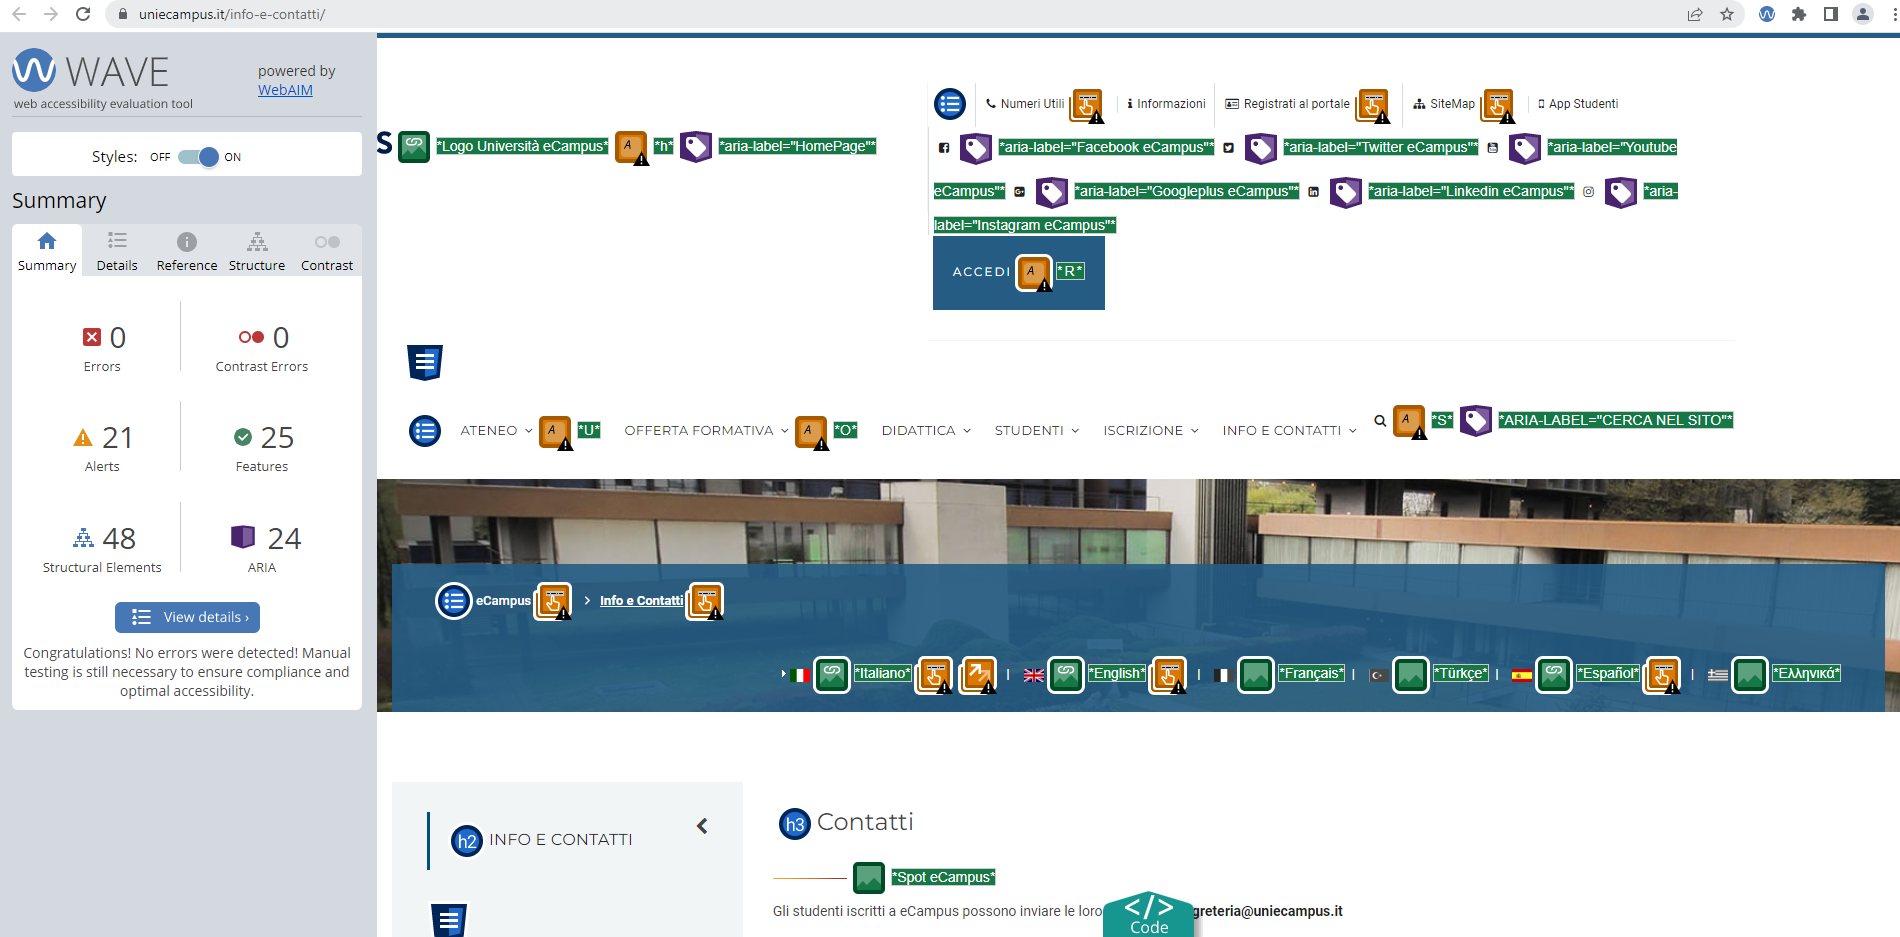Click the image icon before Spot eCampus
Screen dimensions: 1900x937
tap(869, 878)
